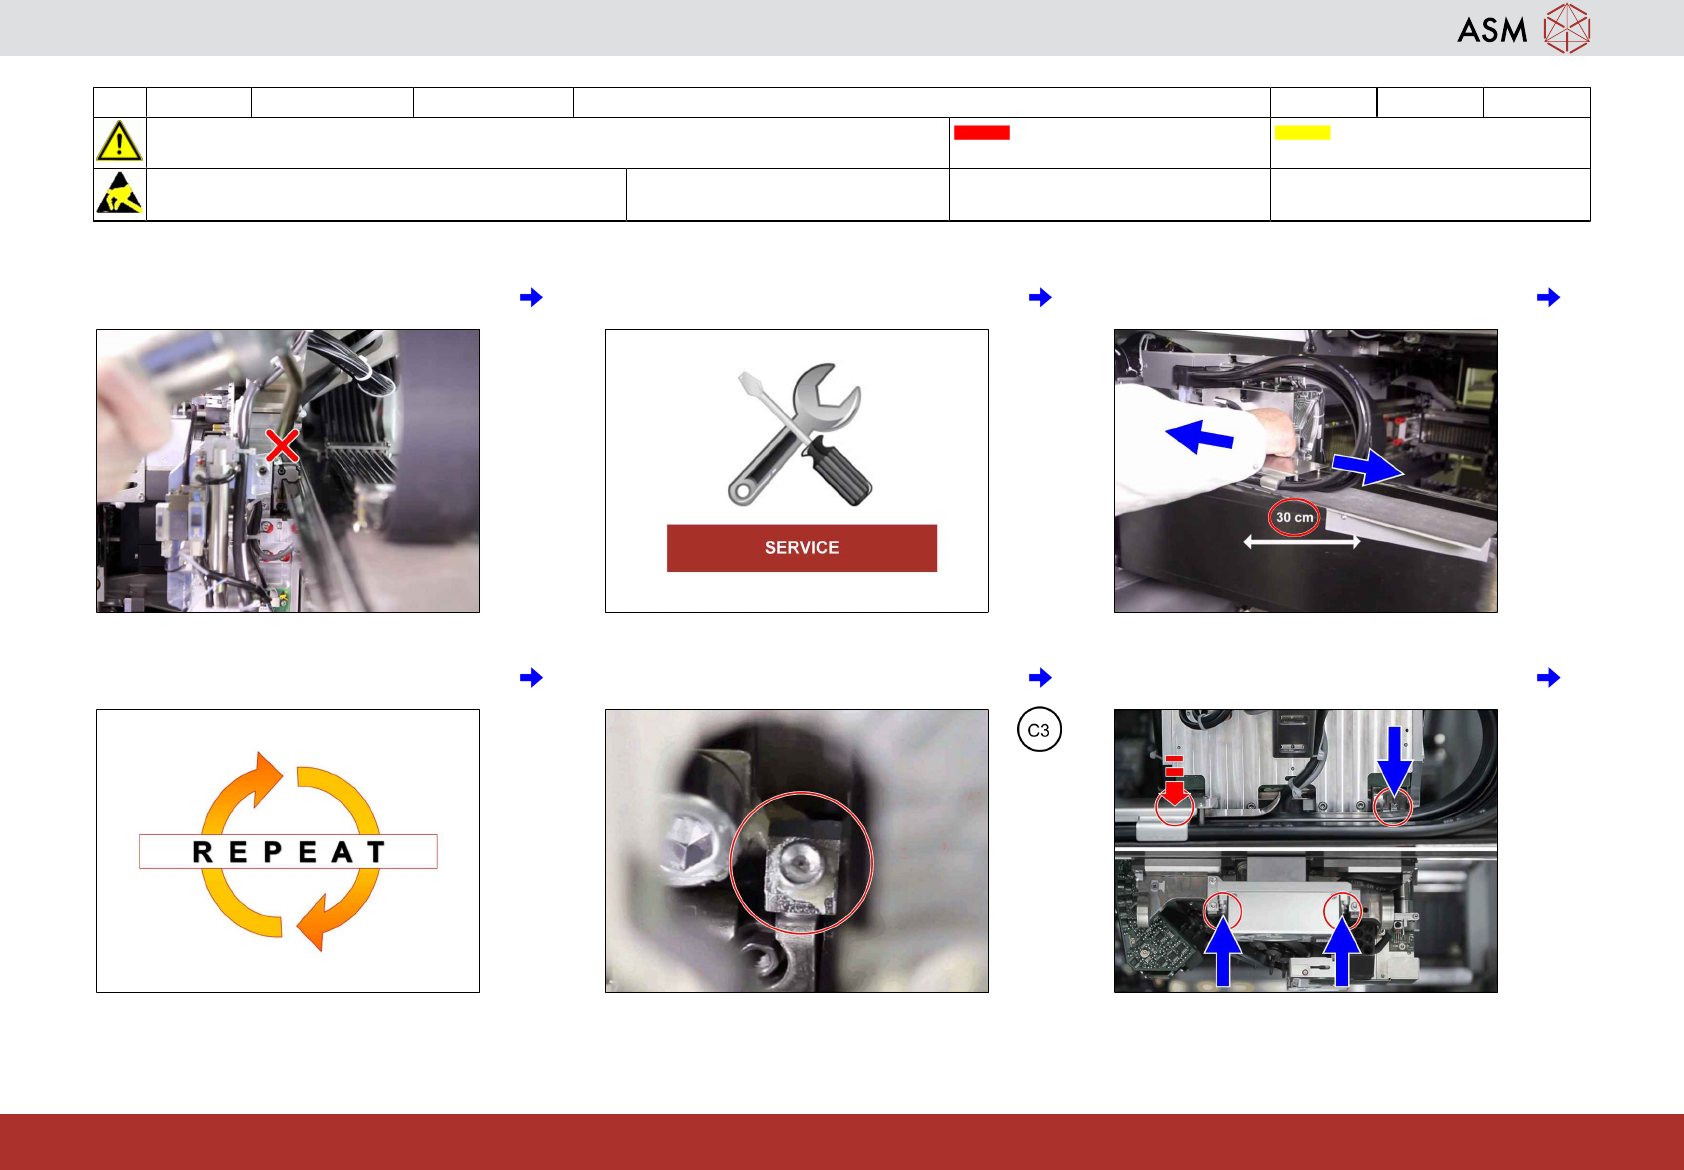Click the wrench and screwdriver service icon
Image resolution: width=1684 pixels, height=1170 pixels.
click(800, 434)
